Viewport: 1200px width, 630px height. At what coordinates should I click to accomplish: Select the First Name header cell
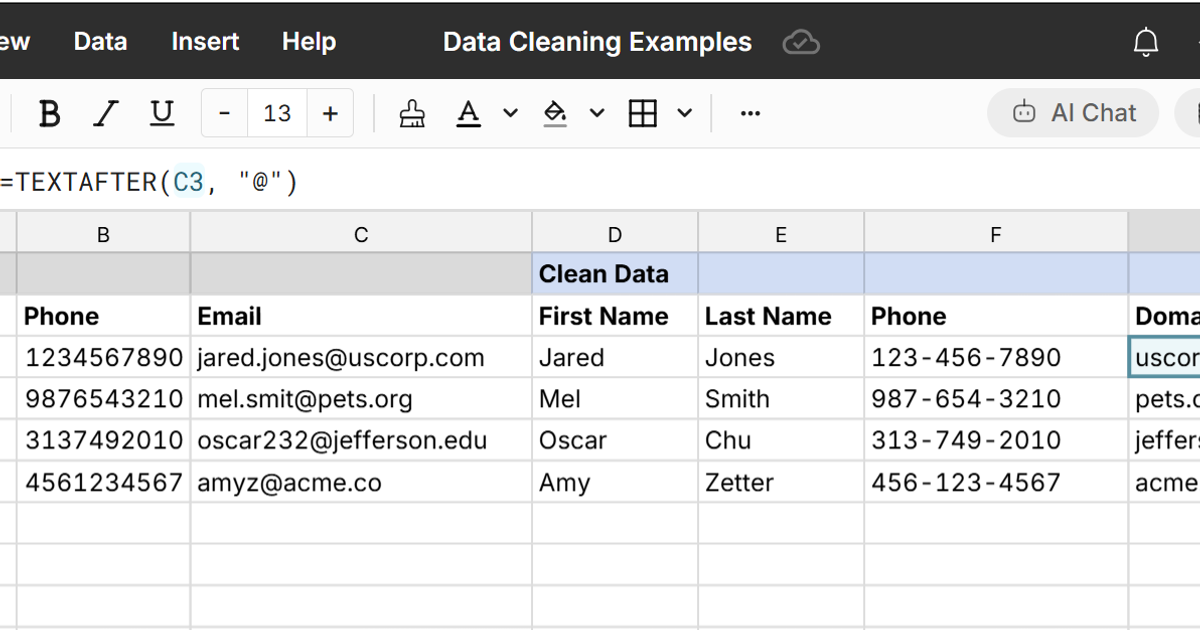pos(615,316)
